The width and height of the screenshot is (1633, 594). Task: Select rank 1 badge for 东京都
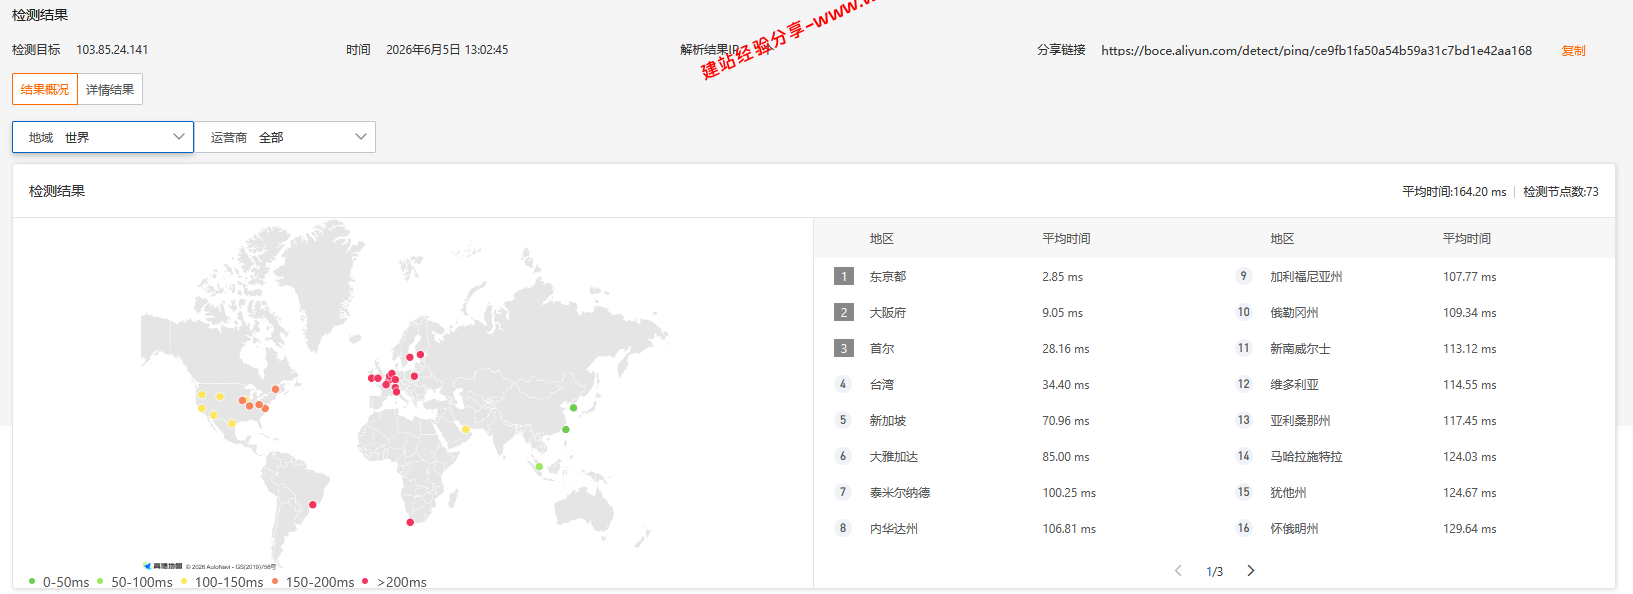[x=844, y=276]
